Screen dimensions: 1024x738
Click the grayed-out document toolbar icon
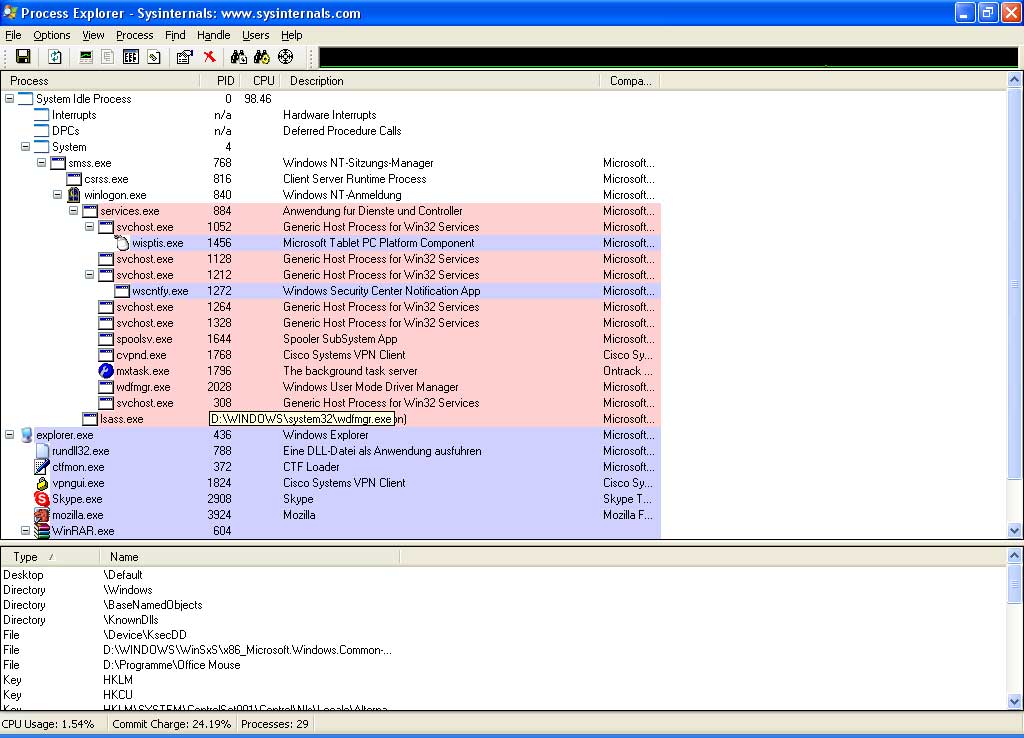click(108, 57)
